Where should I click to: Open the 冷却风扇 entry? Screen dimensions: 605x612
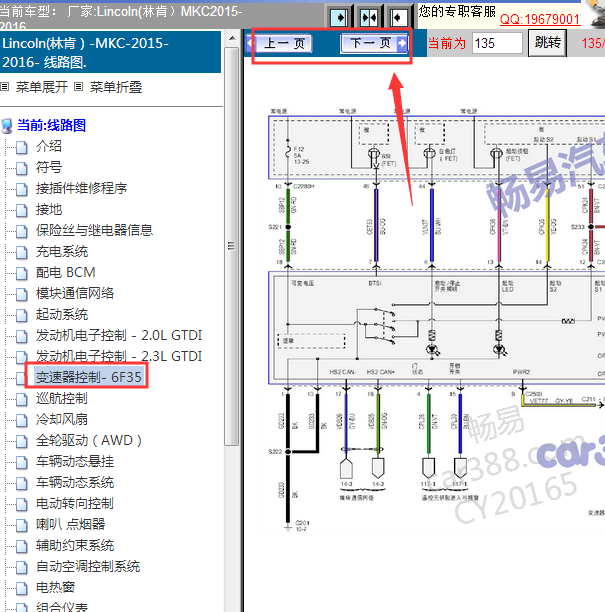[62, 419]
